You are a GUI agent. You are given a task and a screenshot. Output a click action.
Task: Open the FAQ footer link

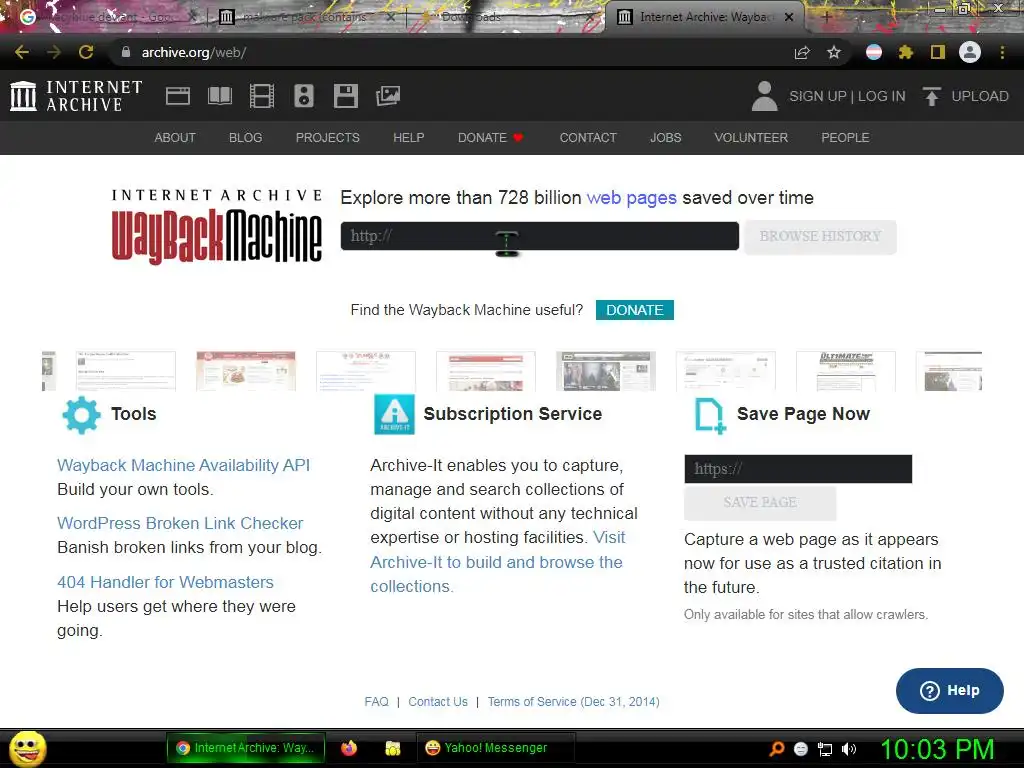coord(376,702)
